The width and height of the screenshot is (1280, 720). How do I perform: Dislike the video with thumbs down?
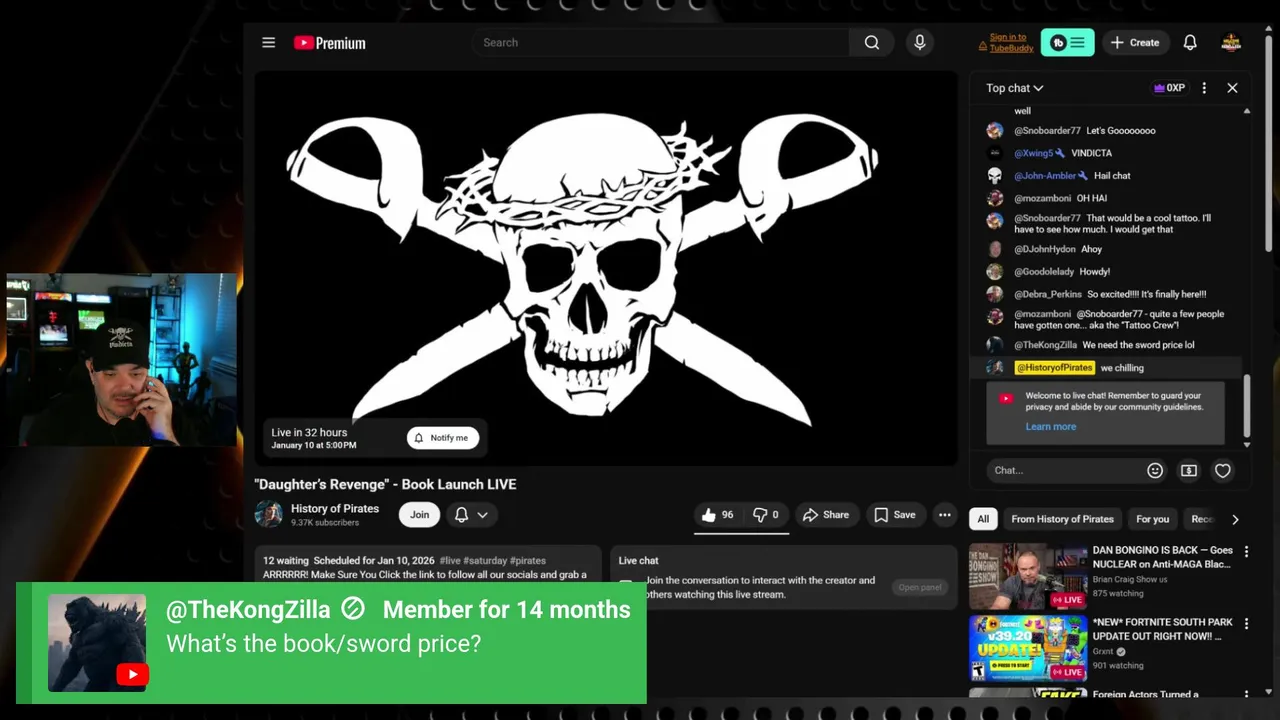tap(765, 515)
